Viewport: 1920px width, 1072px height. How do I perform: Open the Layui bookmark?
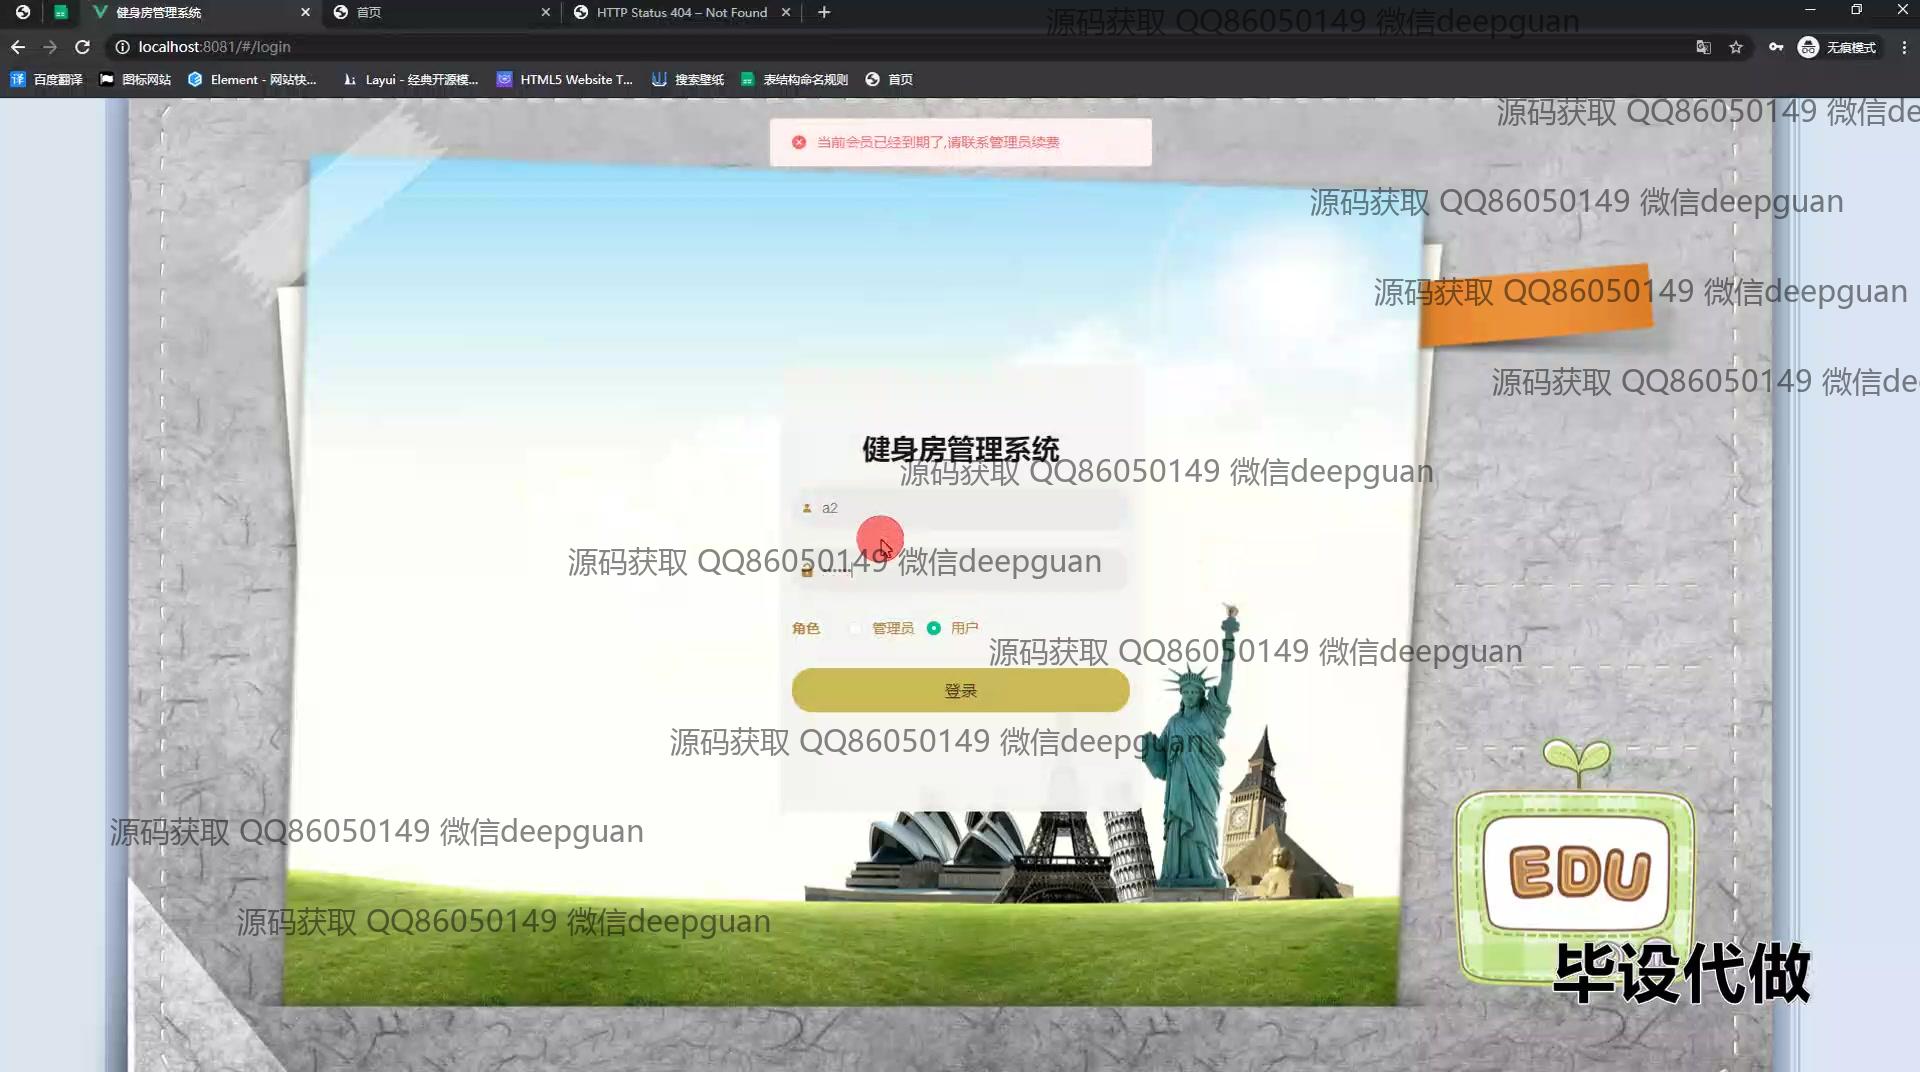[410, 79]
